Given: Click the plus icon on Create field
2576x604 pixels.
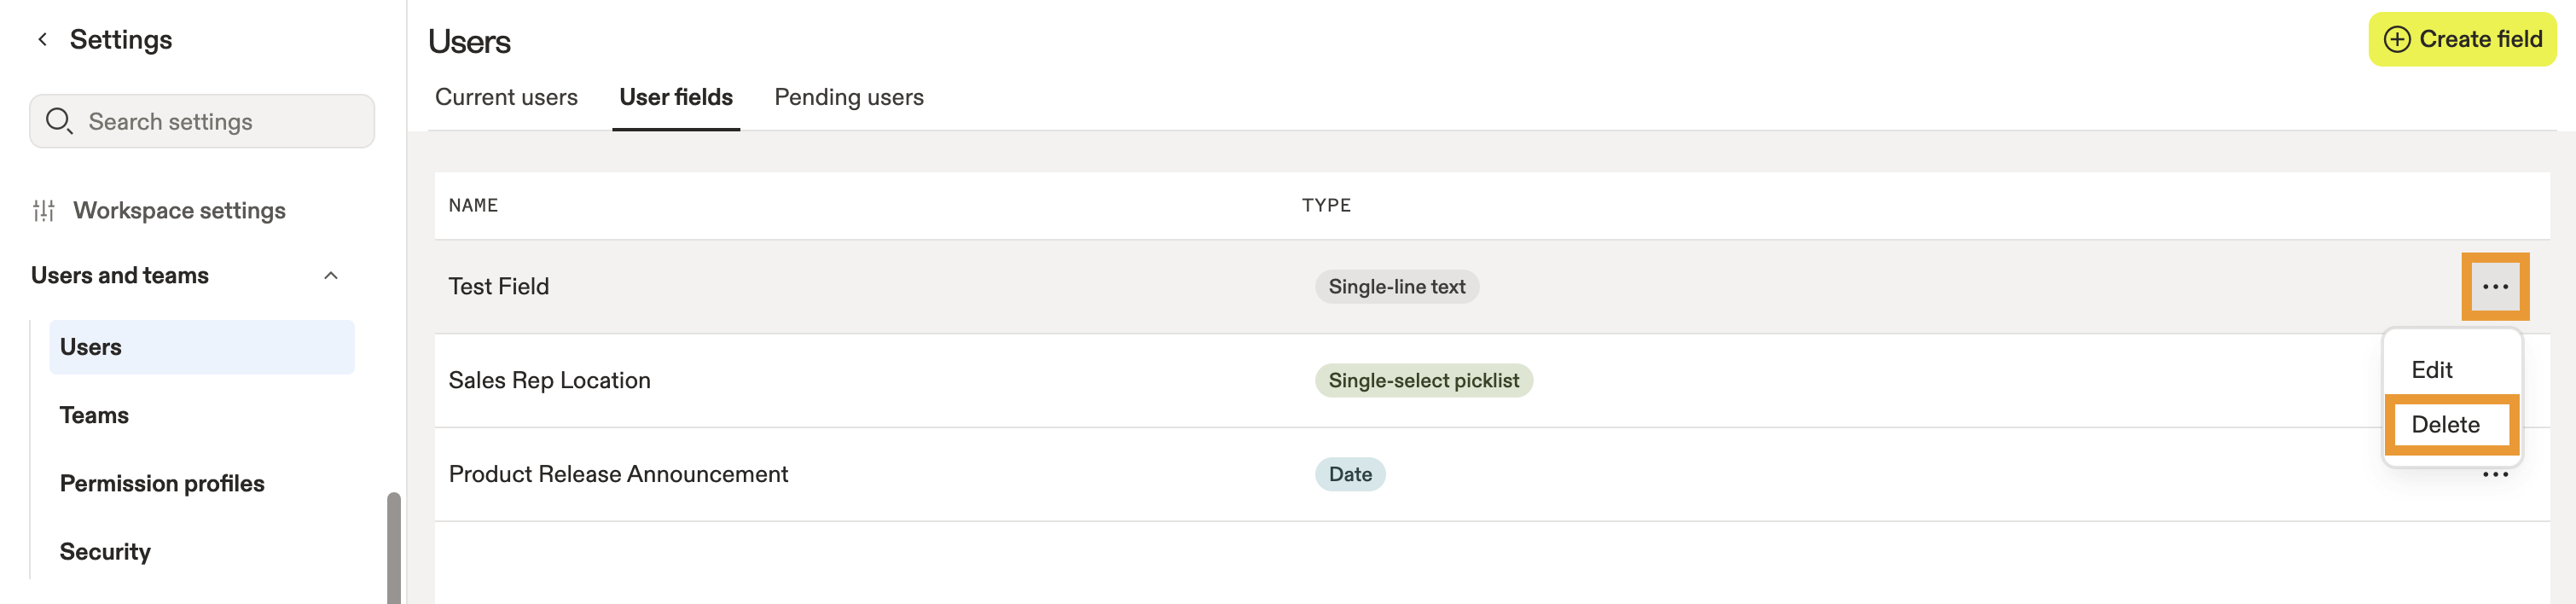Looking at the screenshot, I should point(2396,39).
